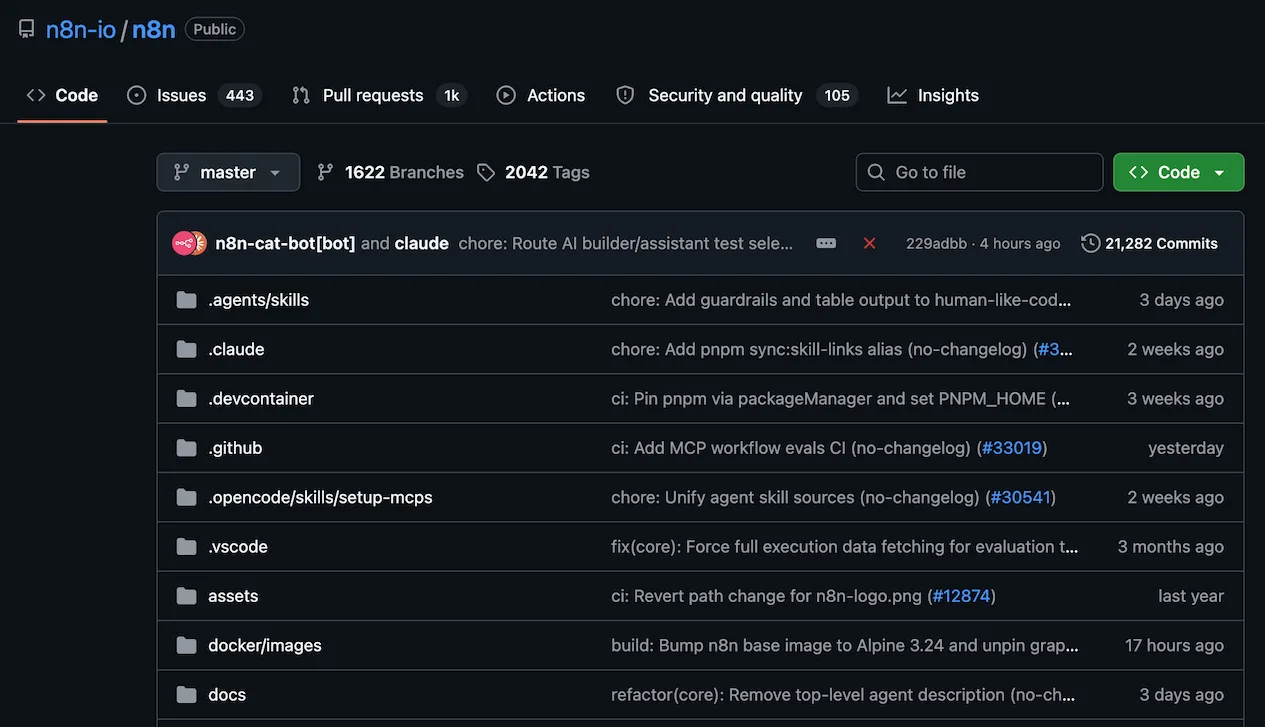Click the Issues count badge 443
The width and height of the screenshot is (1265, 727).
point(240,95)
